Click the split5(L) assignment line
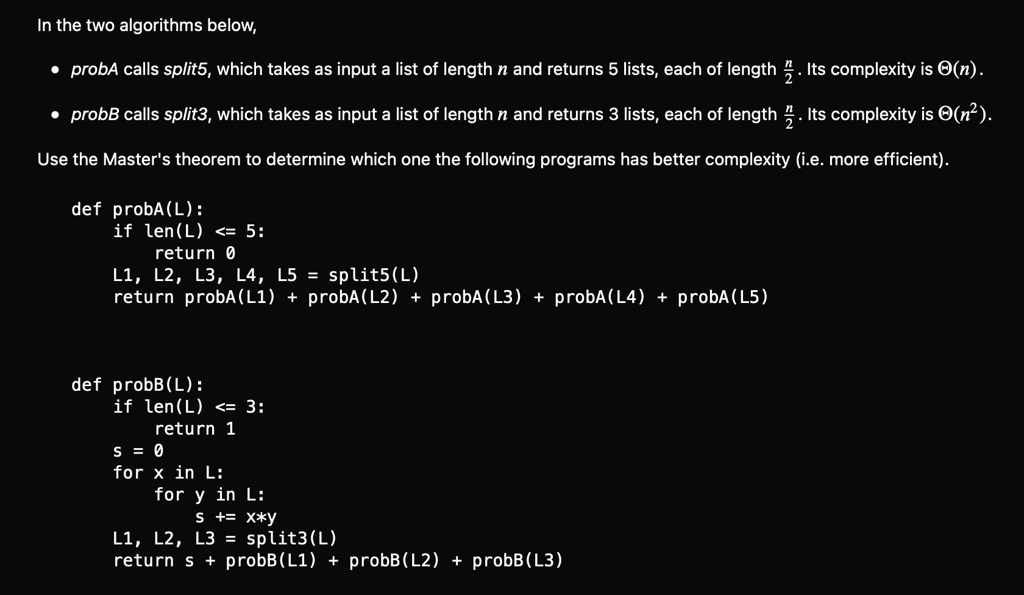The height and width of the screenshot is (595, 1024). click(266, 275)
